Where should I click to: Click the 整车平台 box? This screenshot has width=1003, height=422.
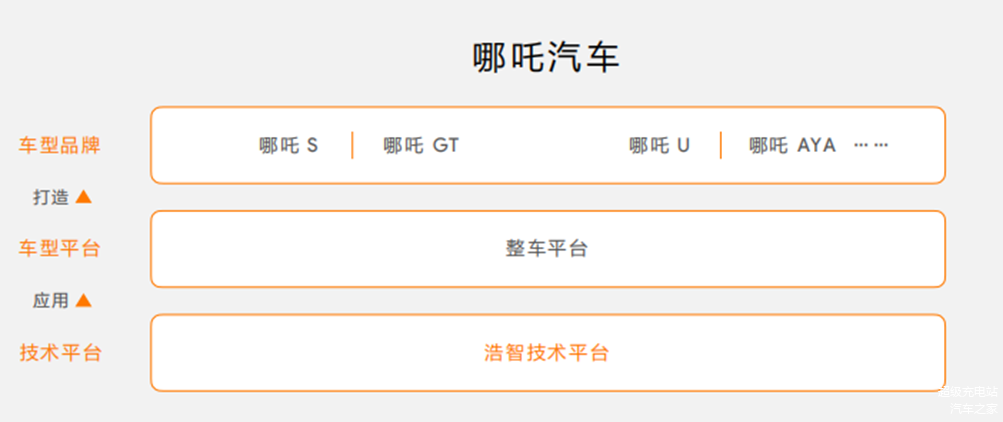coord(548,249)
